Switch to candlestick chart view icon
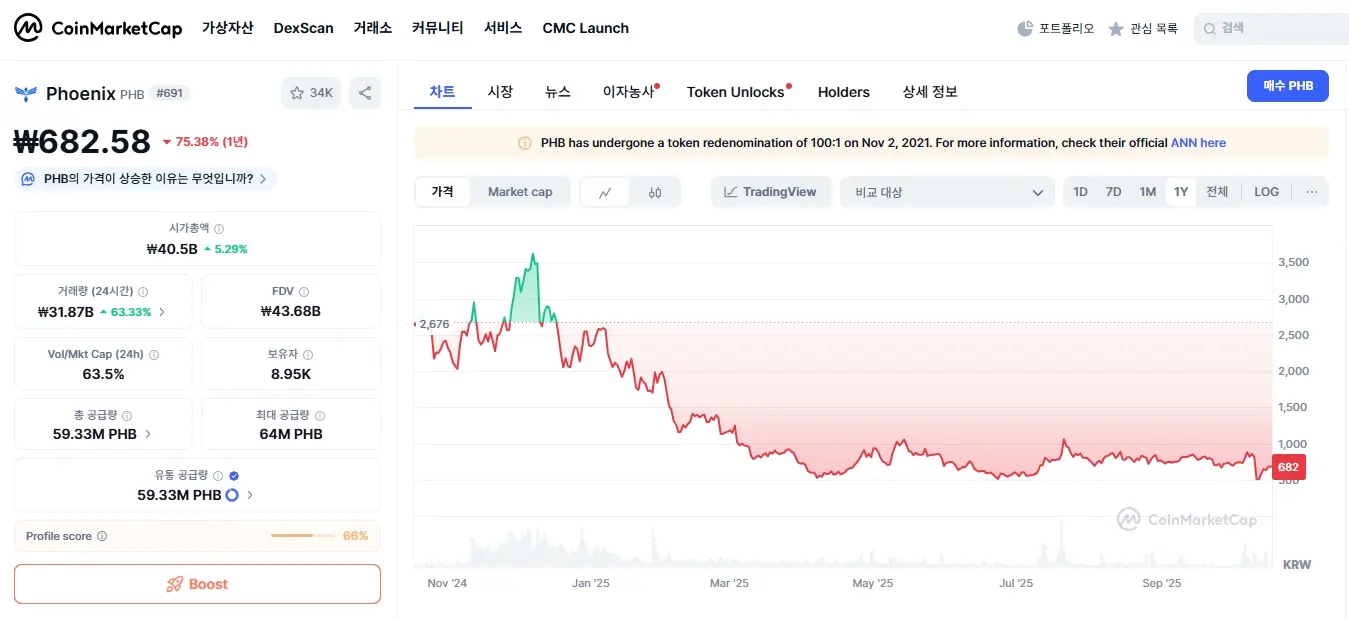Image resolution: width=1349 pixels, height=619 pixels. pyautogui.click(x=655, y=192)
